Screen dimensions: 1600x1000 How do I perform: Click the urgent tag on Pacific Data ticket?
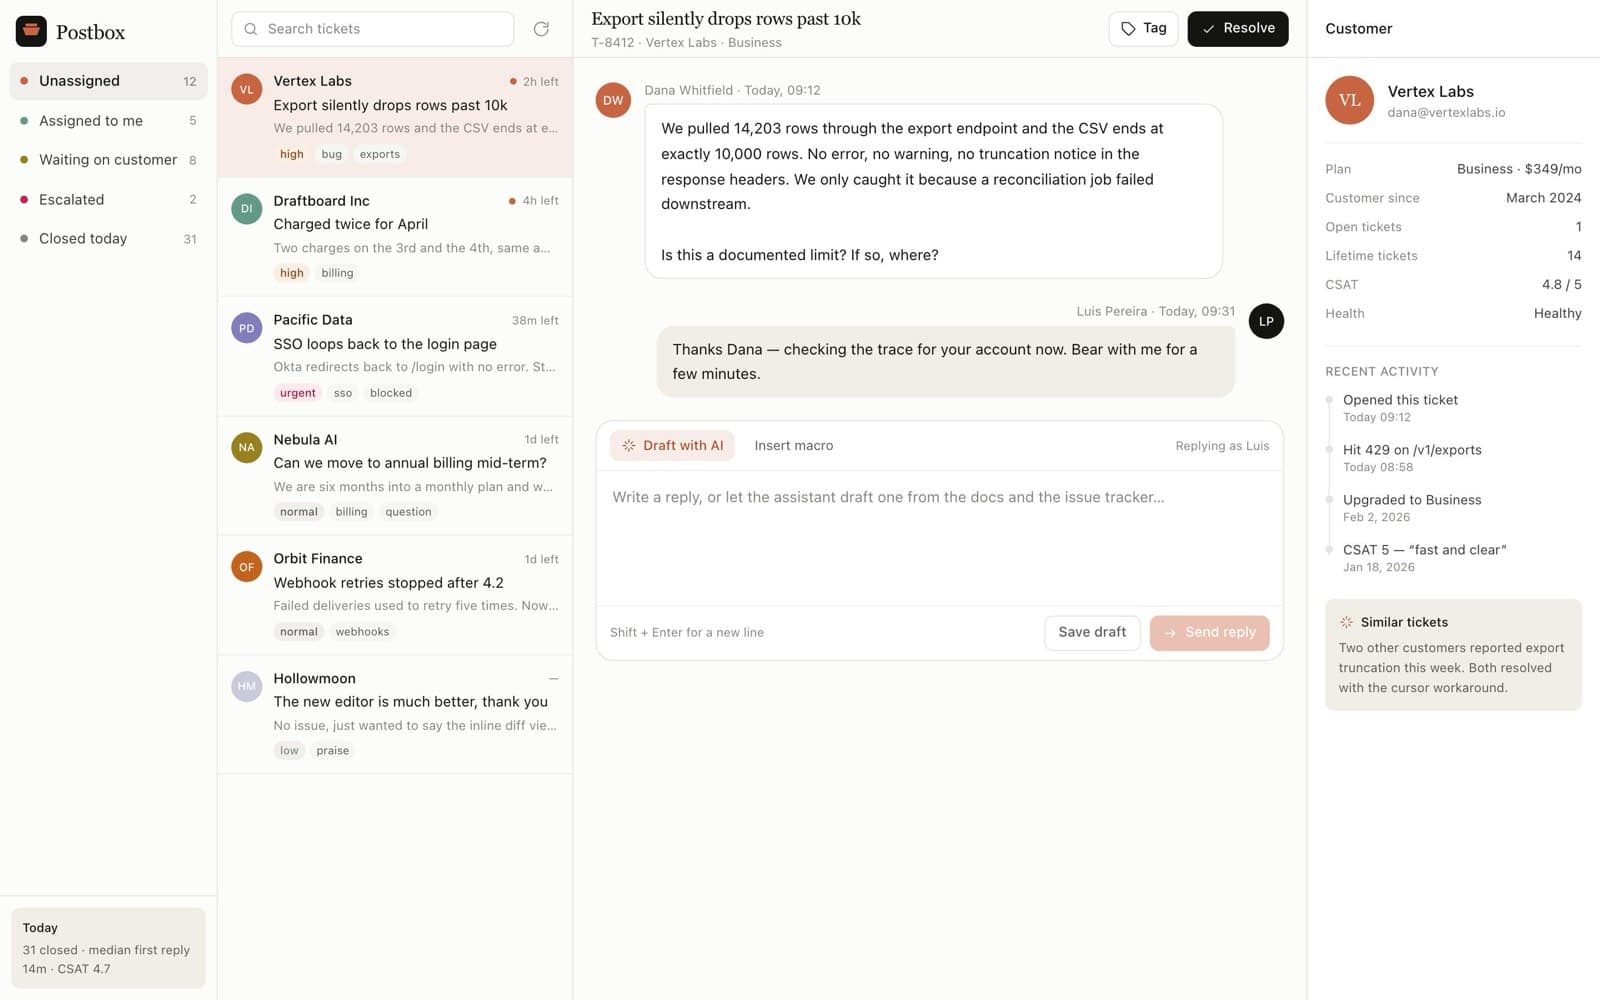click(x=298, y=393)
